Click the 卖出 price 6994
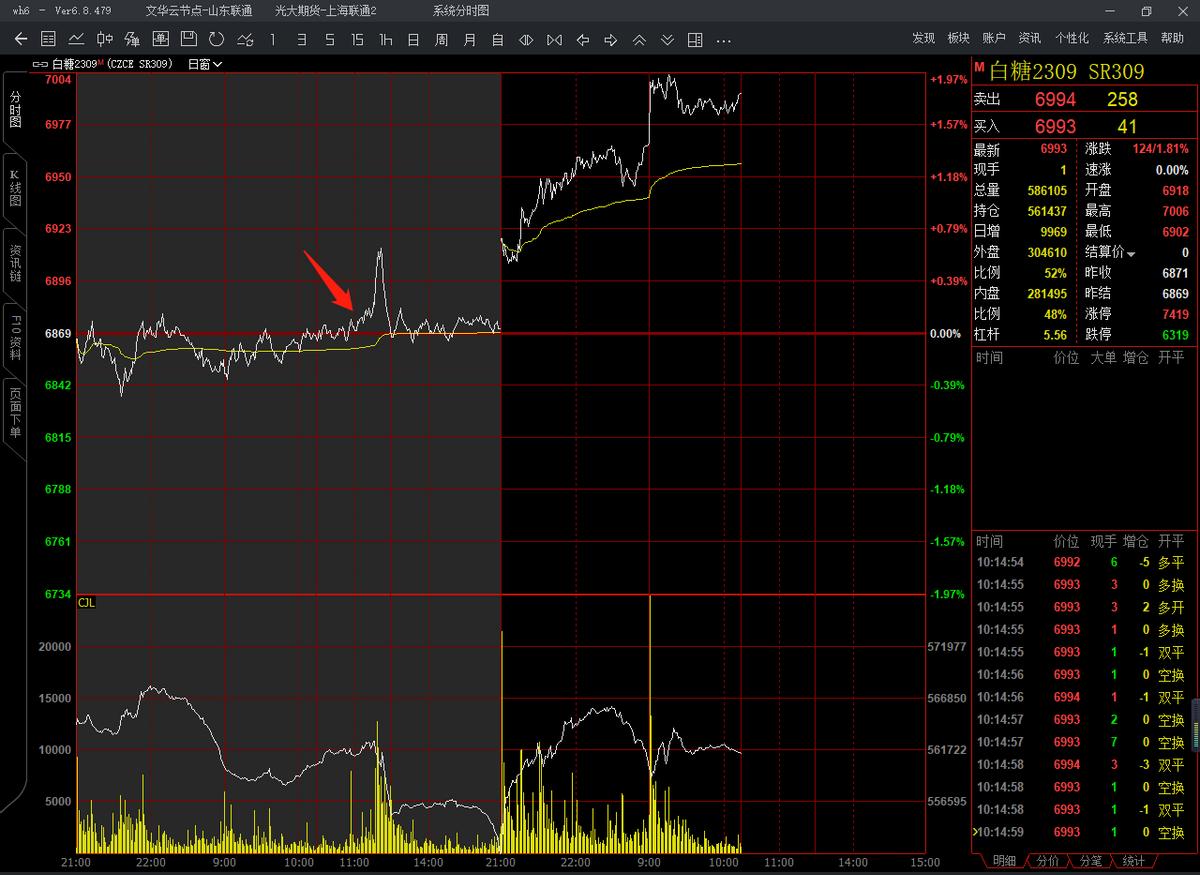This screenshot has height=875, width=1200. point(1055,99)
